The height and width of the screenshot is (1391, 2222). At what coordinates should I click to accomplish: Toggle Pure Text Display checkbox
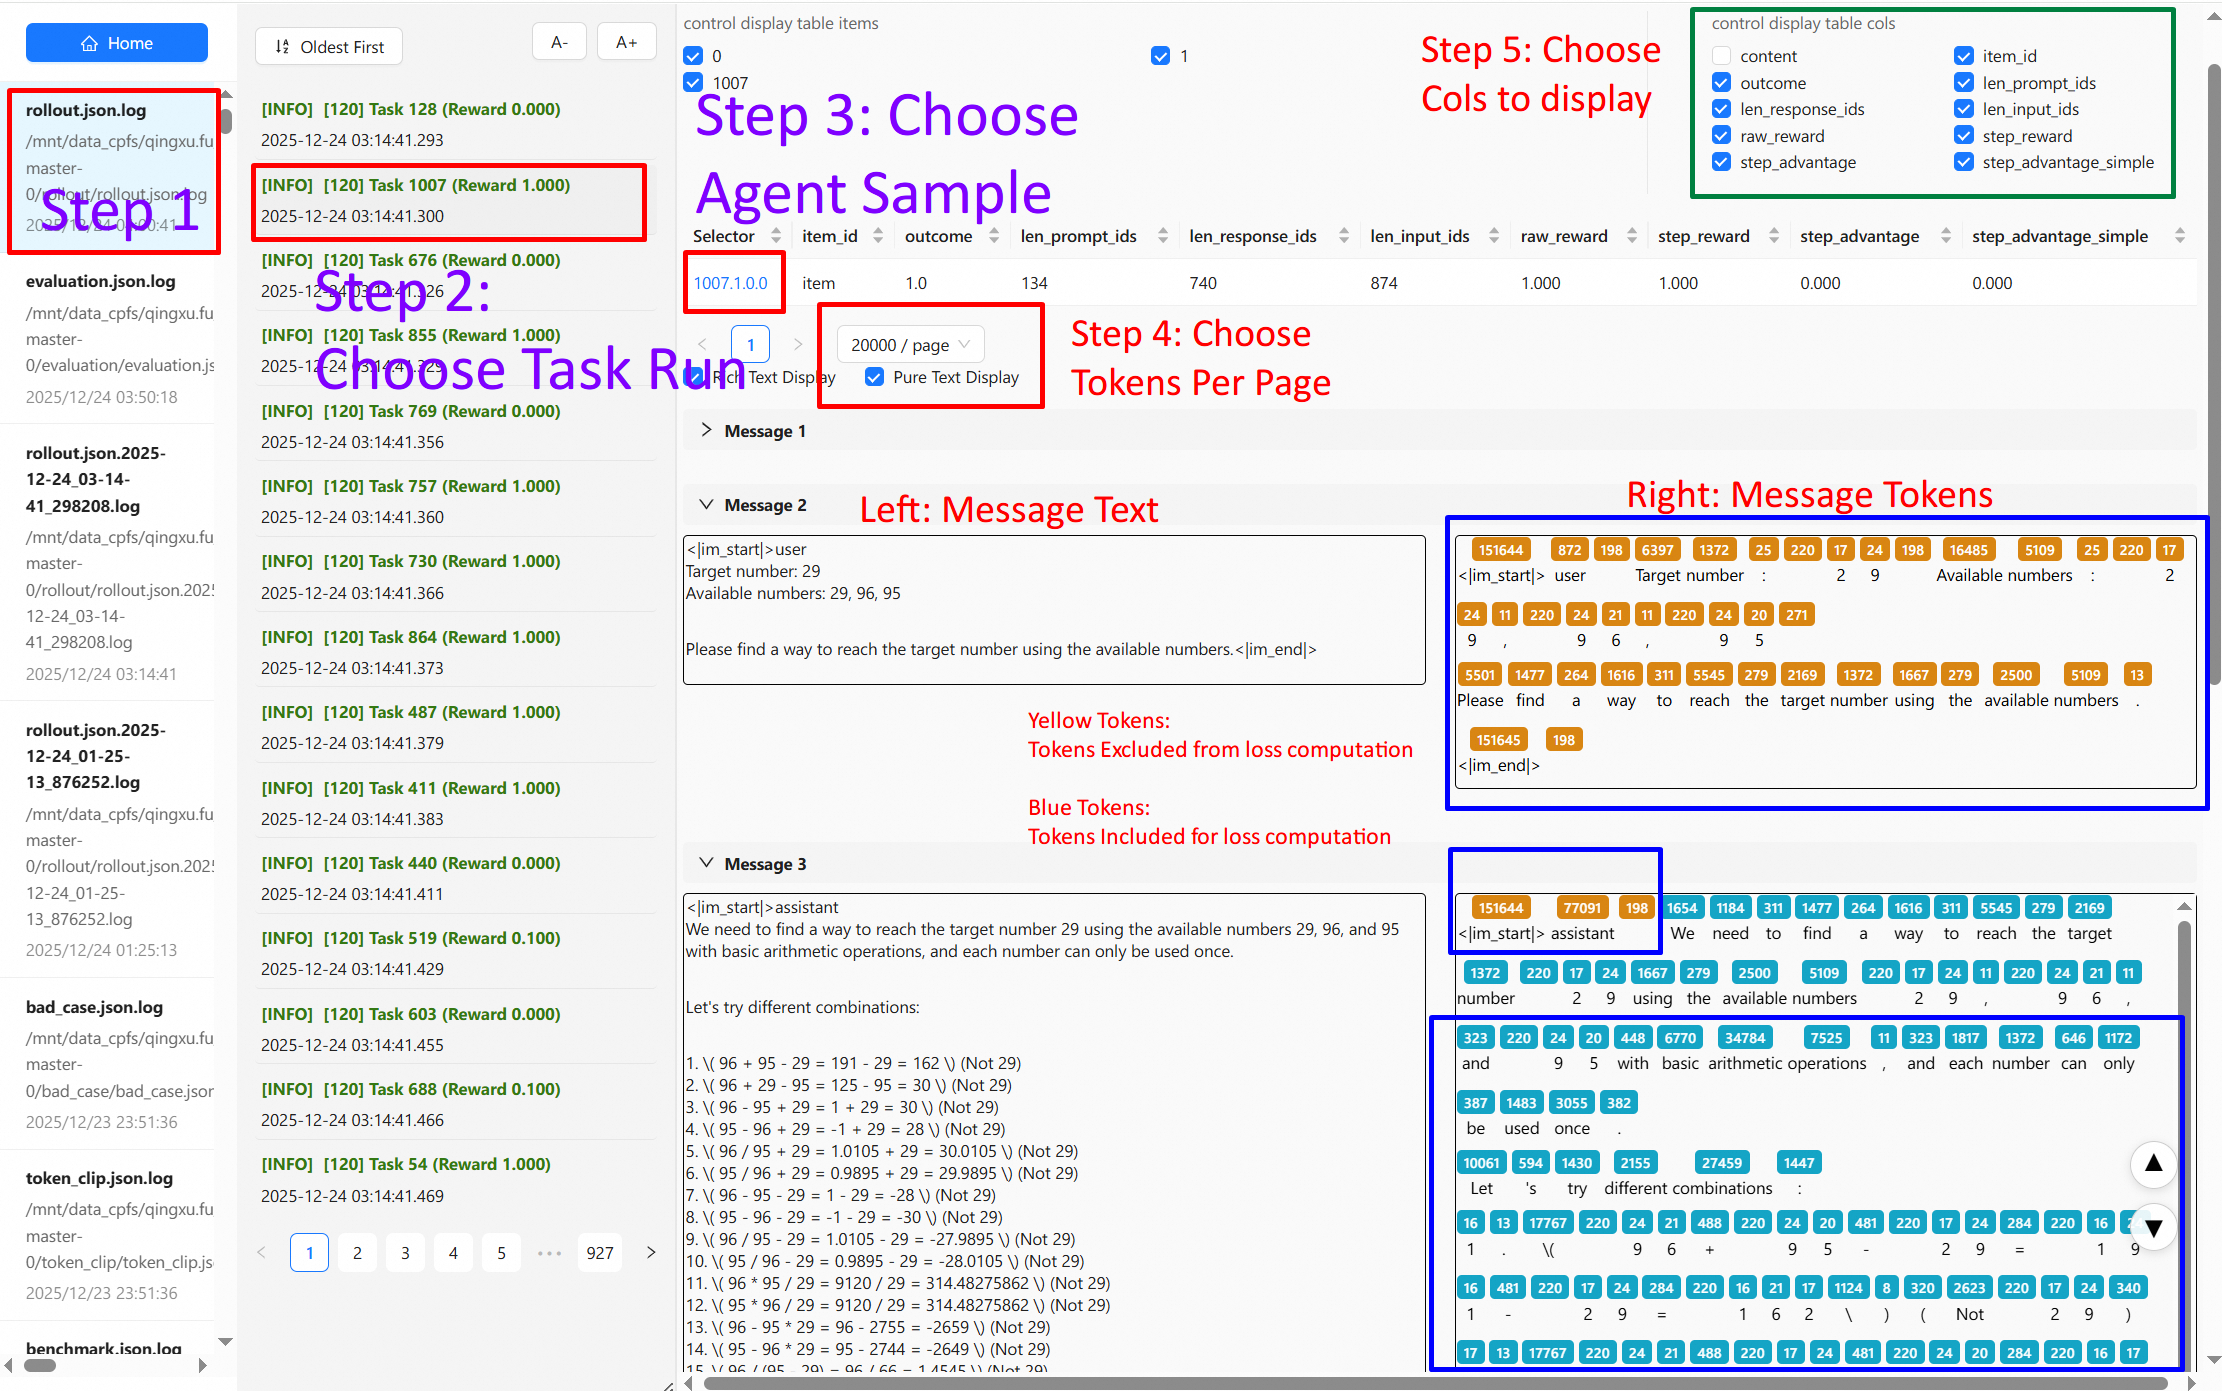click(x=874, y=377)
